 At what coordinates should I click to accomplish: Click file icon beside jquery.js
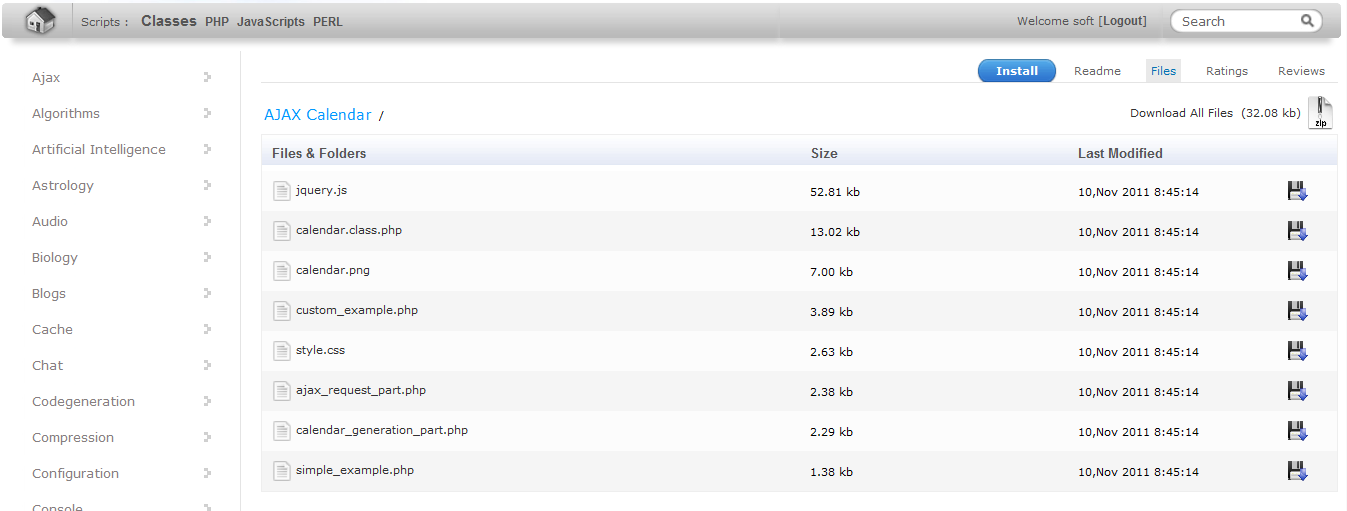click(x=282, y=191)
